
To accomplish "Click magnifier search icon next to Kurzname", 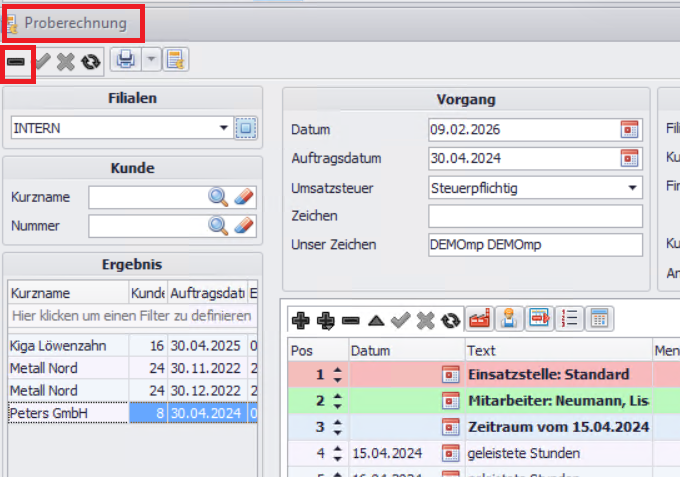I will pyautogui.click(x=217, y=197).
